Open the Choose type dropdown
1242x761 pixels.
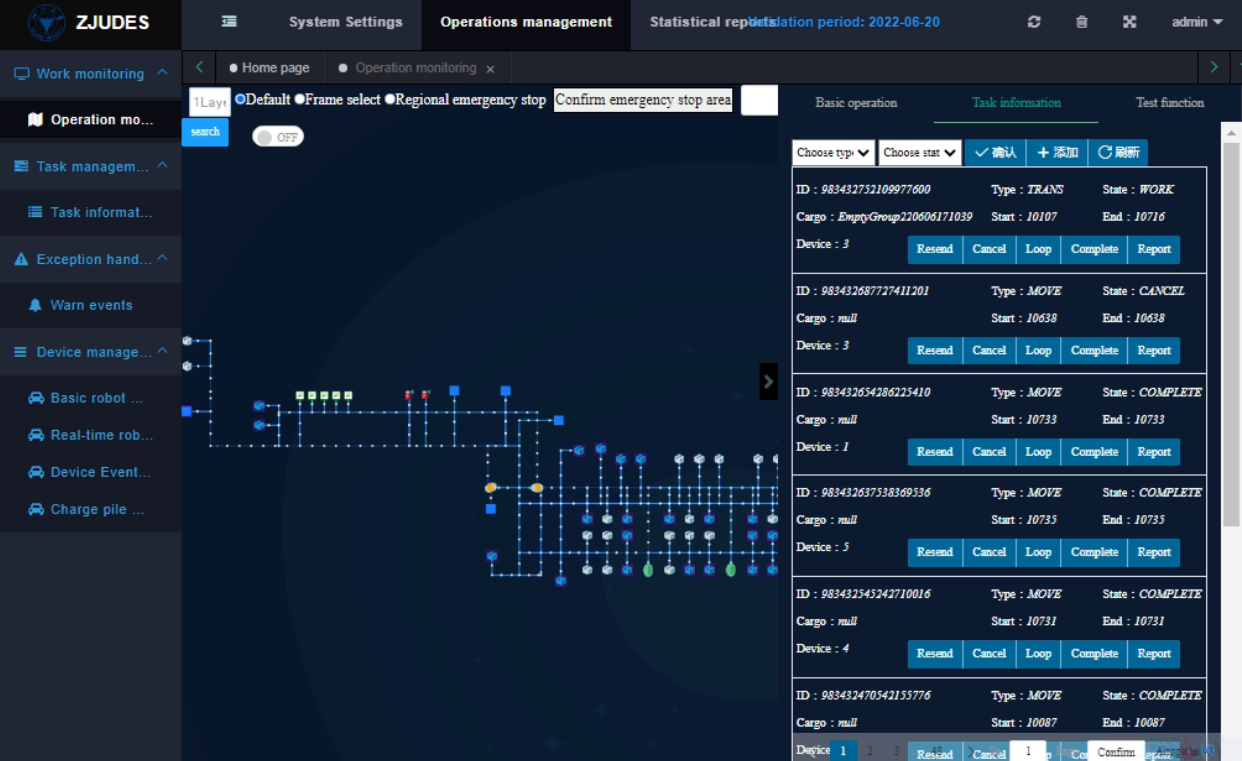[833, 152]
